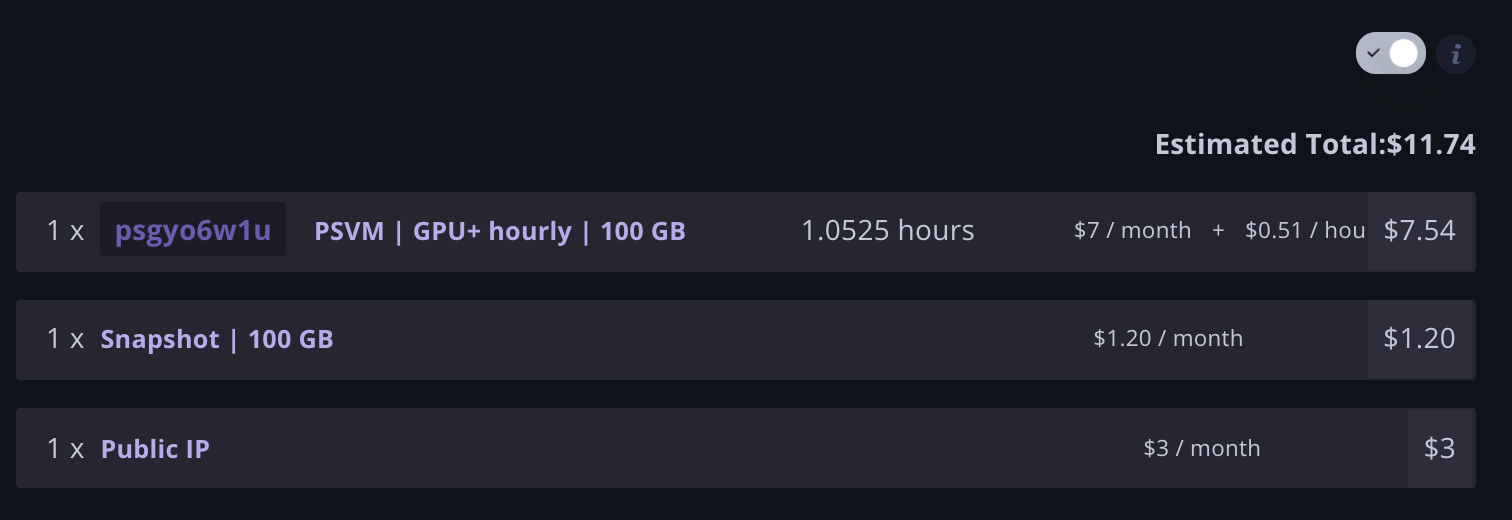This screenshot has height=520, width=1512.
Task: Click the $1.20 subtotal cell
Action: pyautogui.click(x=1420, y=339)
